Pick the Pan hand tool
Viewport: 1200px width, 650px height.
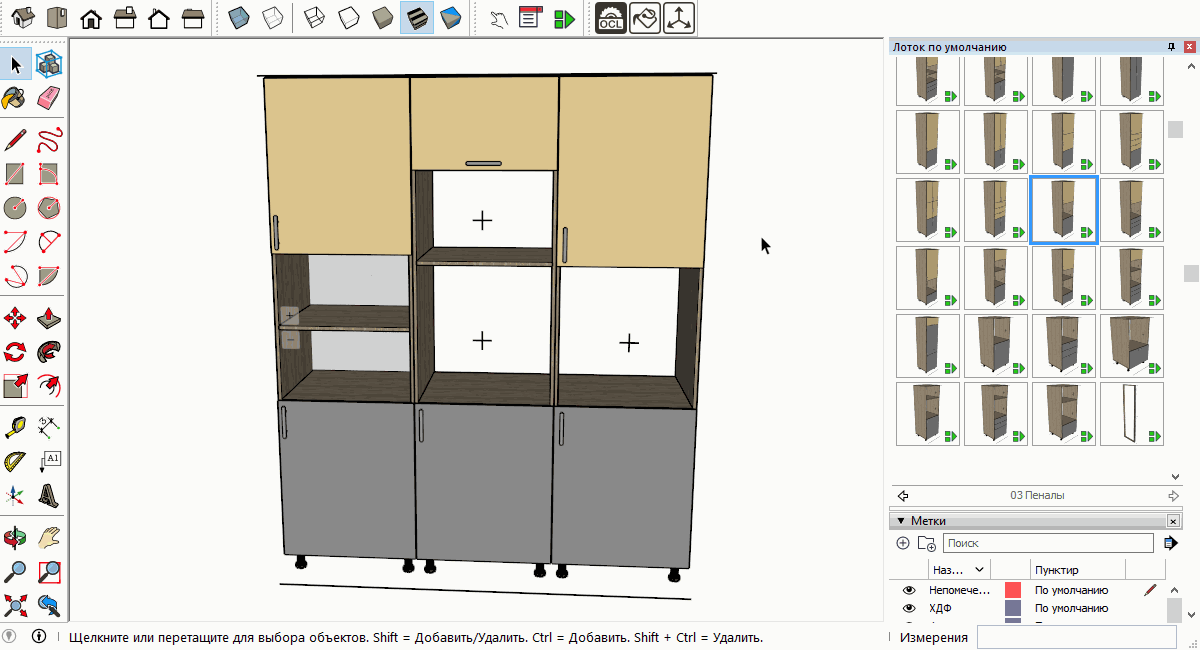click(48, 538)
